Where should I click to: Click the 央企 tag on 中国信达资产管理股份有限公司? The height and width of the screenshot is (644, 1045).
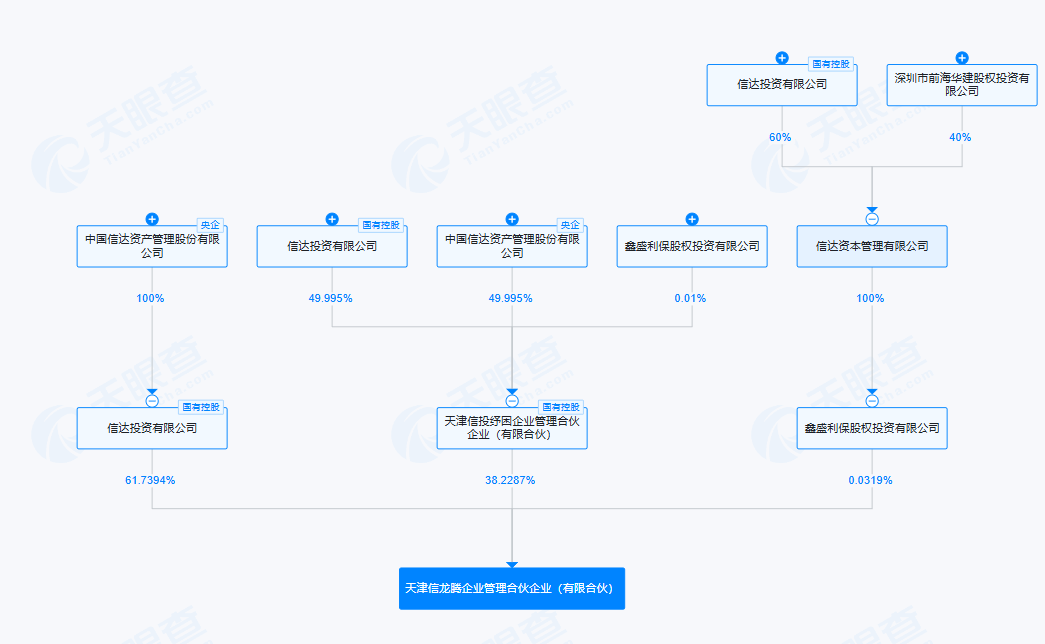210,226
